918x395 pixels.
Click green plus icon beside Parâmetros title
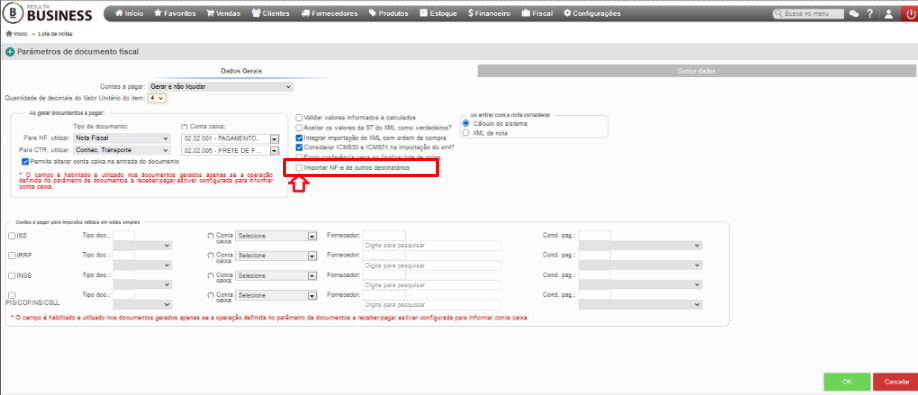click(x=10, y=52)
